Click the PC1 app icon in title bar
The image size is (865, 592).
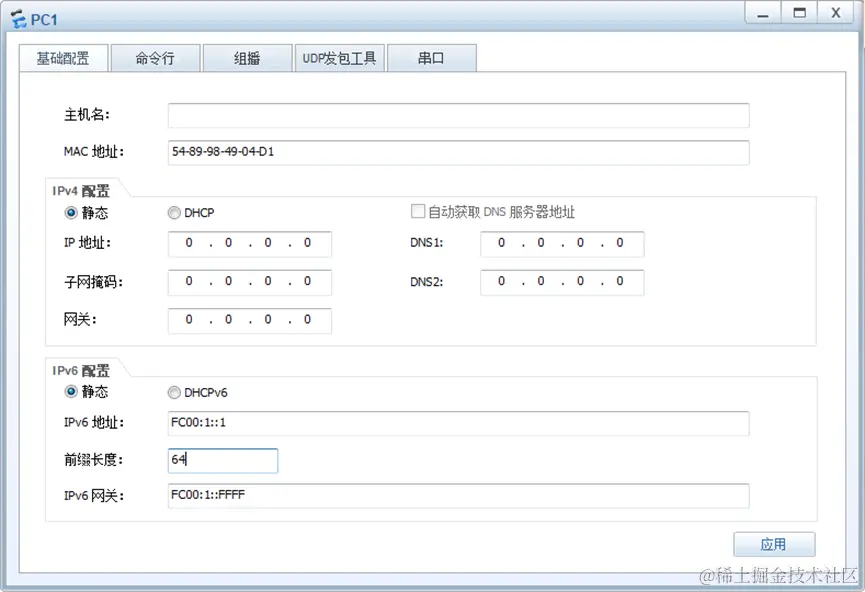point(19,19)
